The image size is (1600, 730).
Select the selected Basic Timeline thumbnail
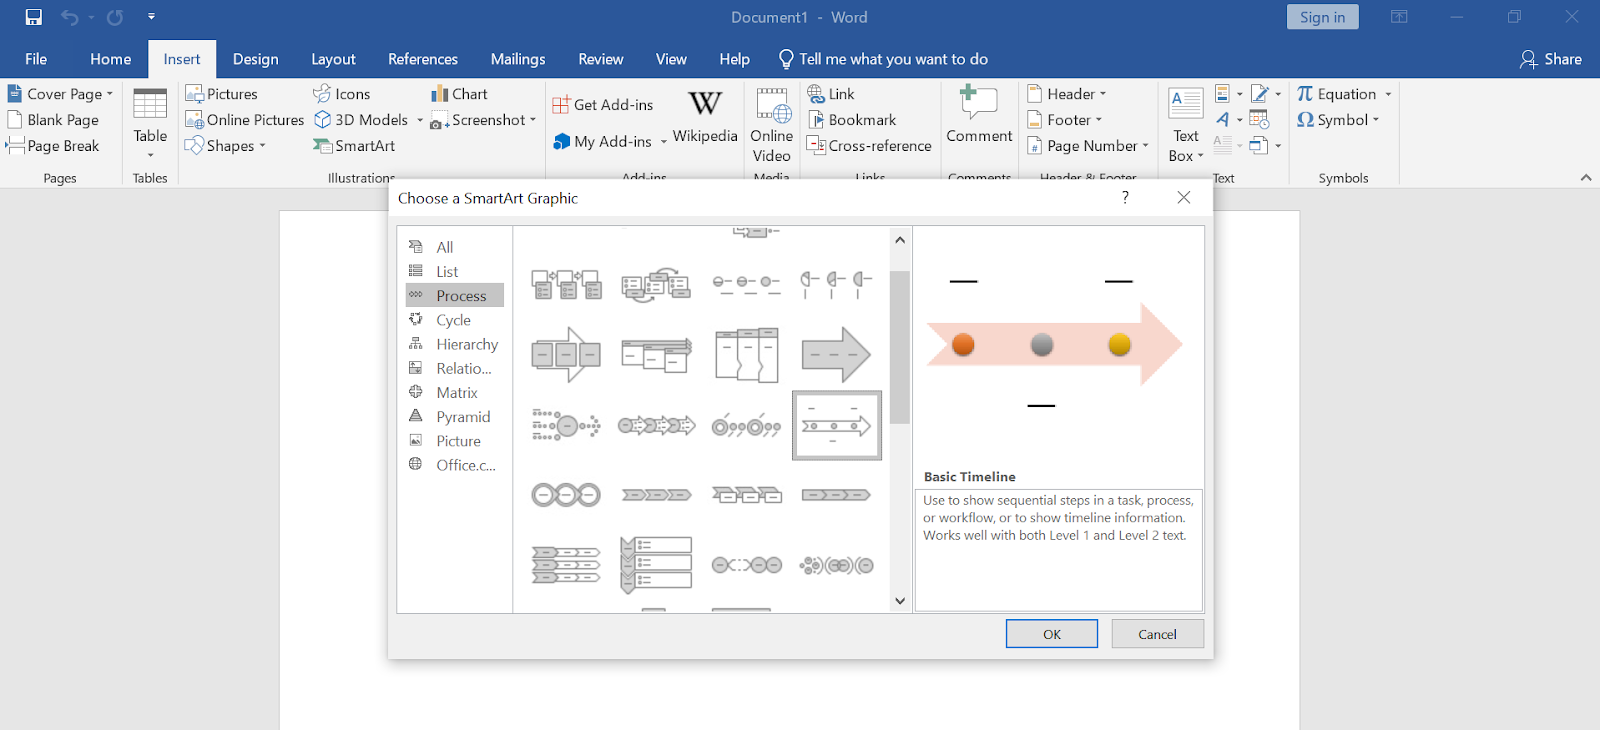point(837,425)
